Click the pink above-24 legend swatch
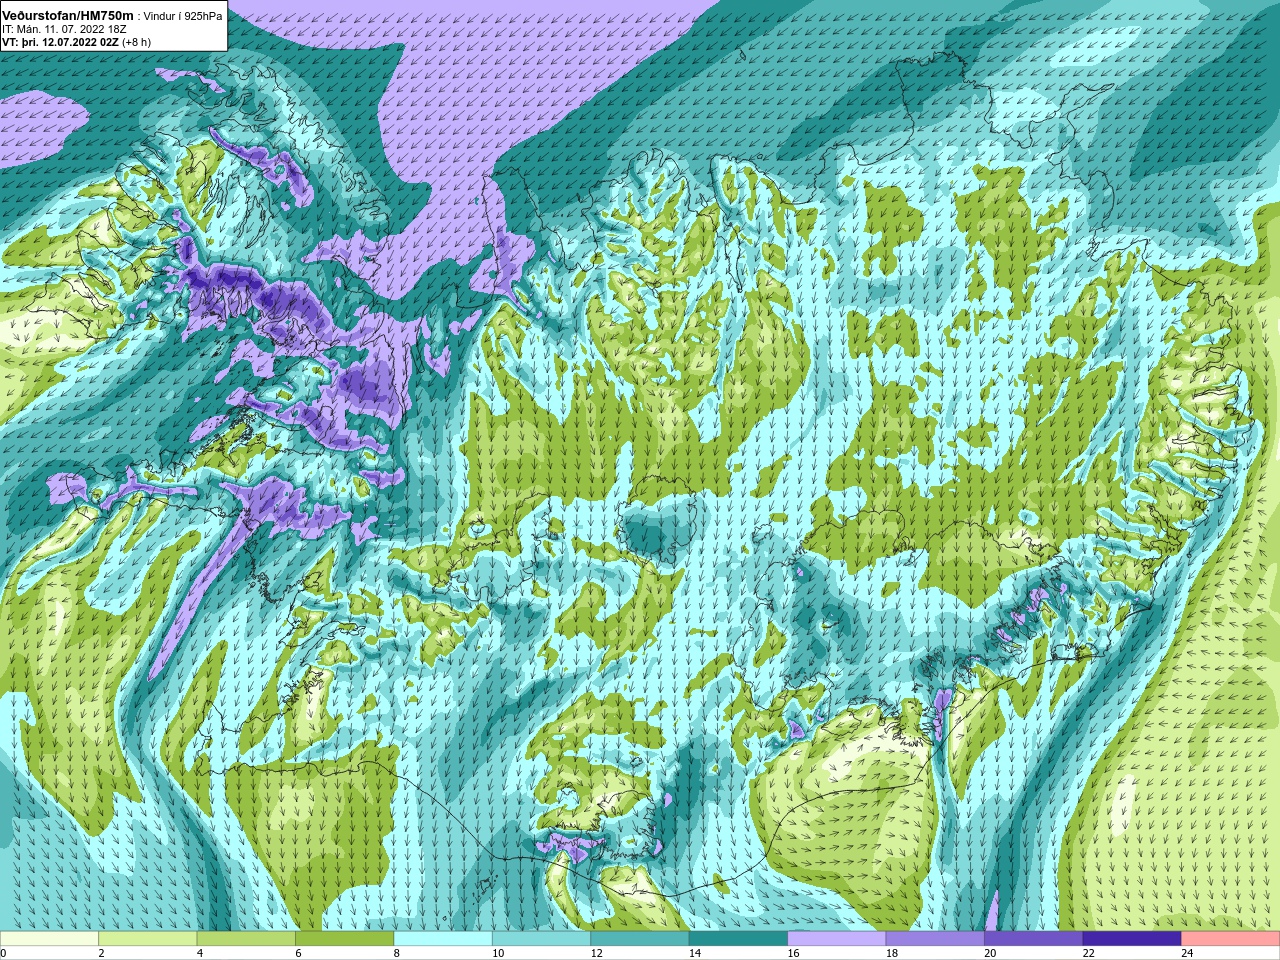1280x960 pixels. point(1231,939)
